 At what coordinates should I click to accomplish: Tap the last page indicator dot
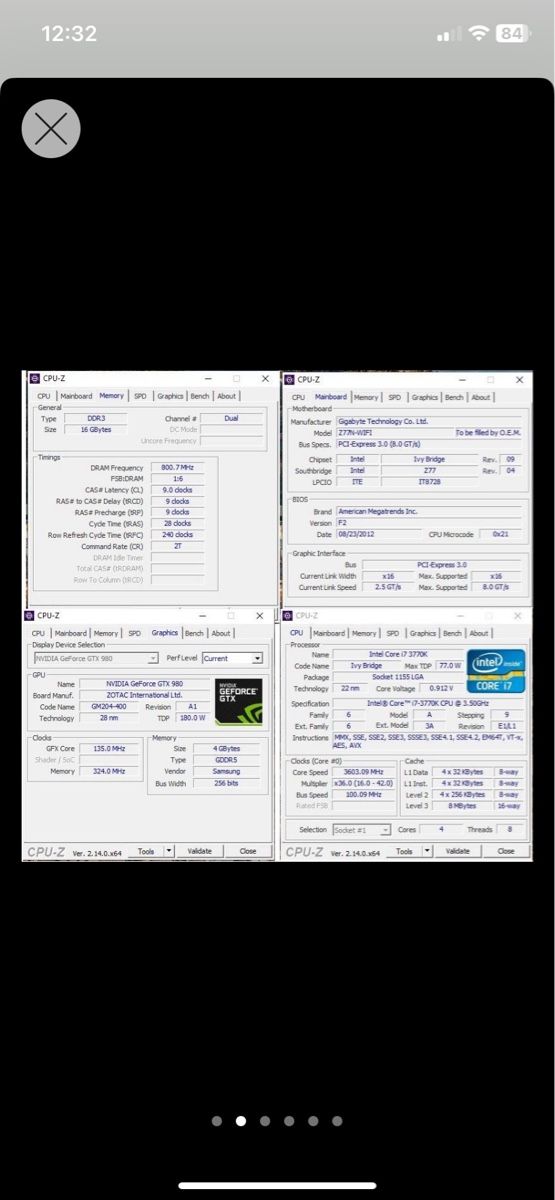pos(337,1121)
